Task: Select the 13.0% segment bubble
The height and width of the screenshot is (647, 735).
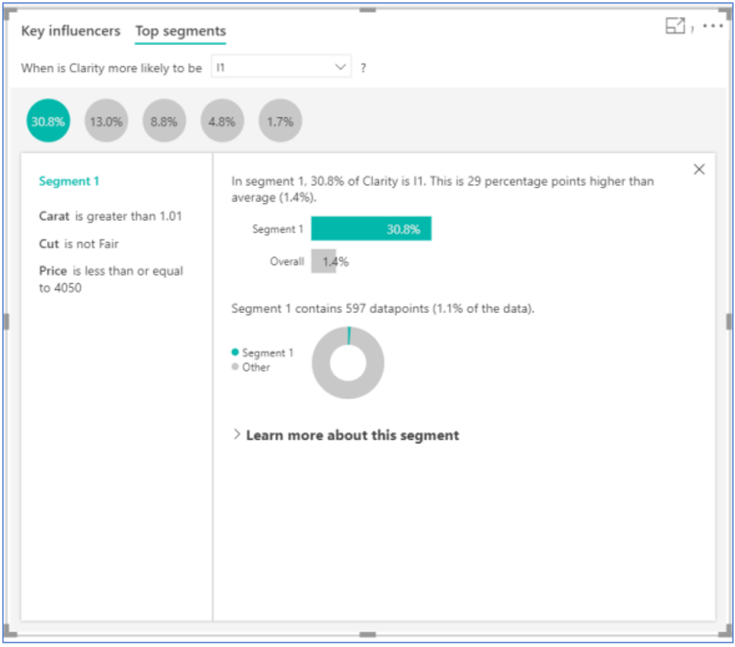Action: click(x=106, y=121)
